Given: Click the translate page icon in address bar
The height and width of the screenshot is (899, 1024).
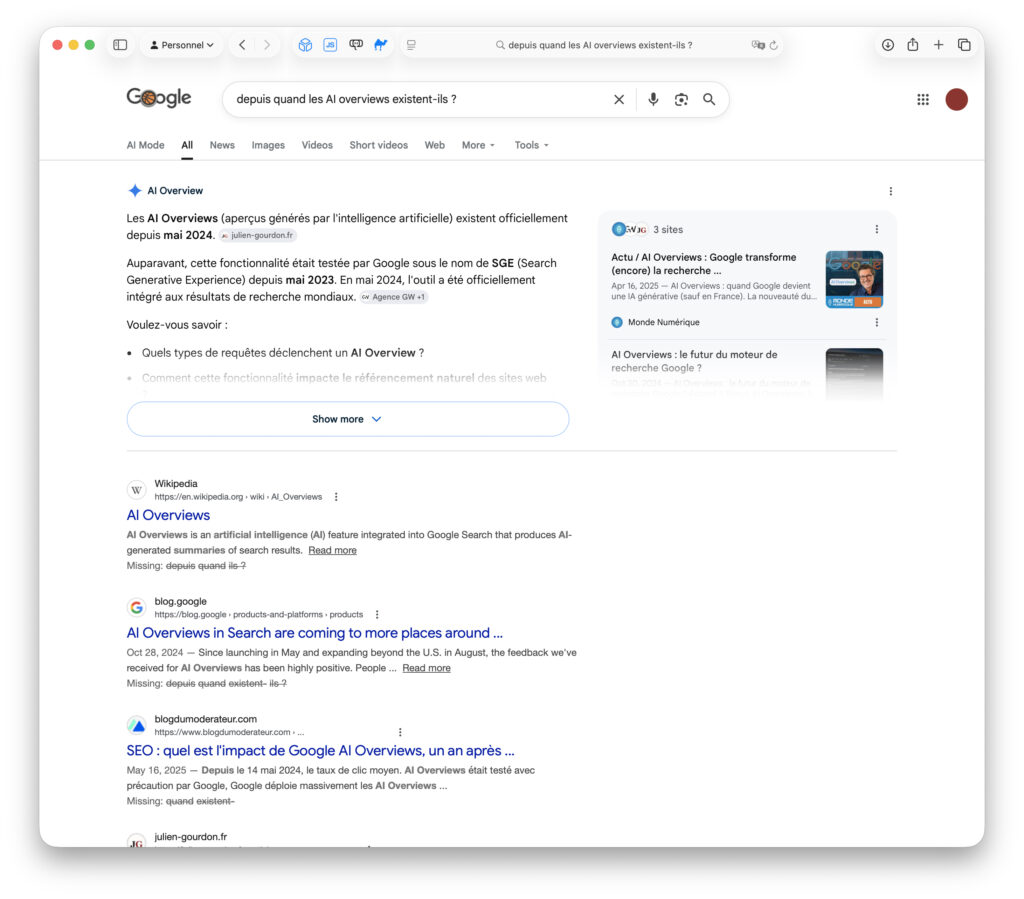Looking at the screenshot, I should click(758, 45).
